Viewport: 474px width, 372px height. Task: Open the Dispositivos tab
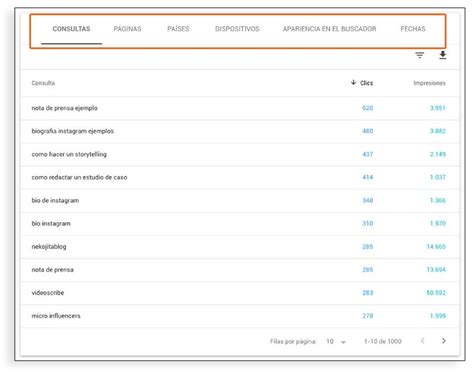click(x=237, y=29)
